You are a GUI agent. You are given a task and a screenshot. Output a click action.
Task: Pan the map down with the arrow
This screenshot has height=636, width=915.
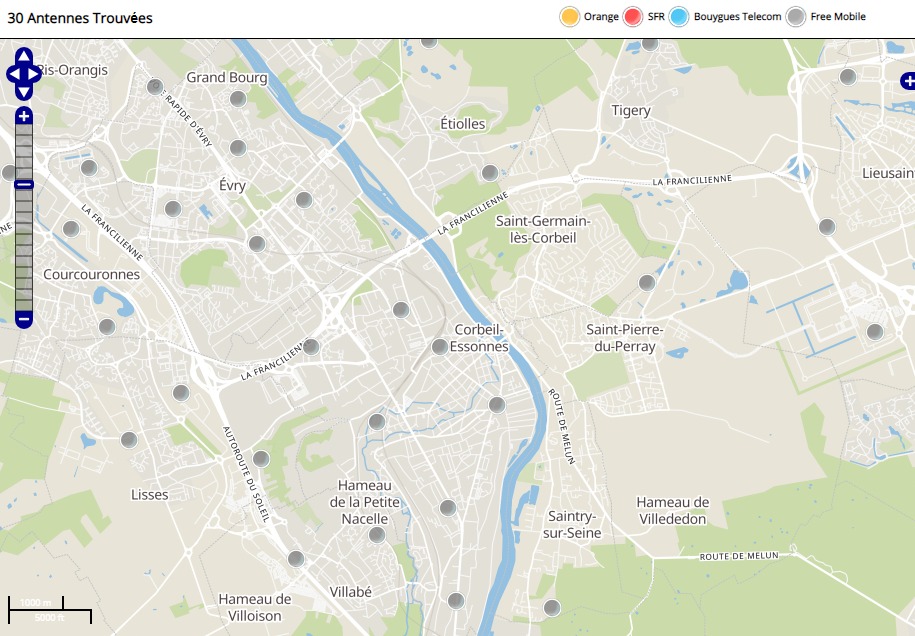(x=24, y=91)
